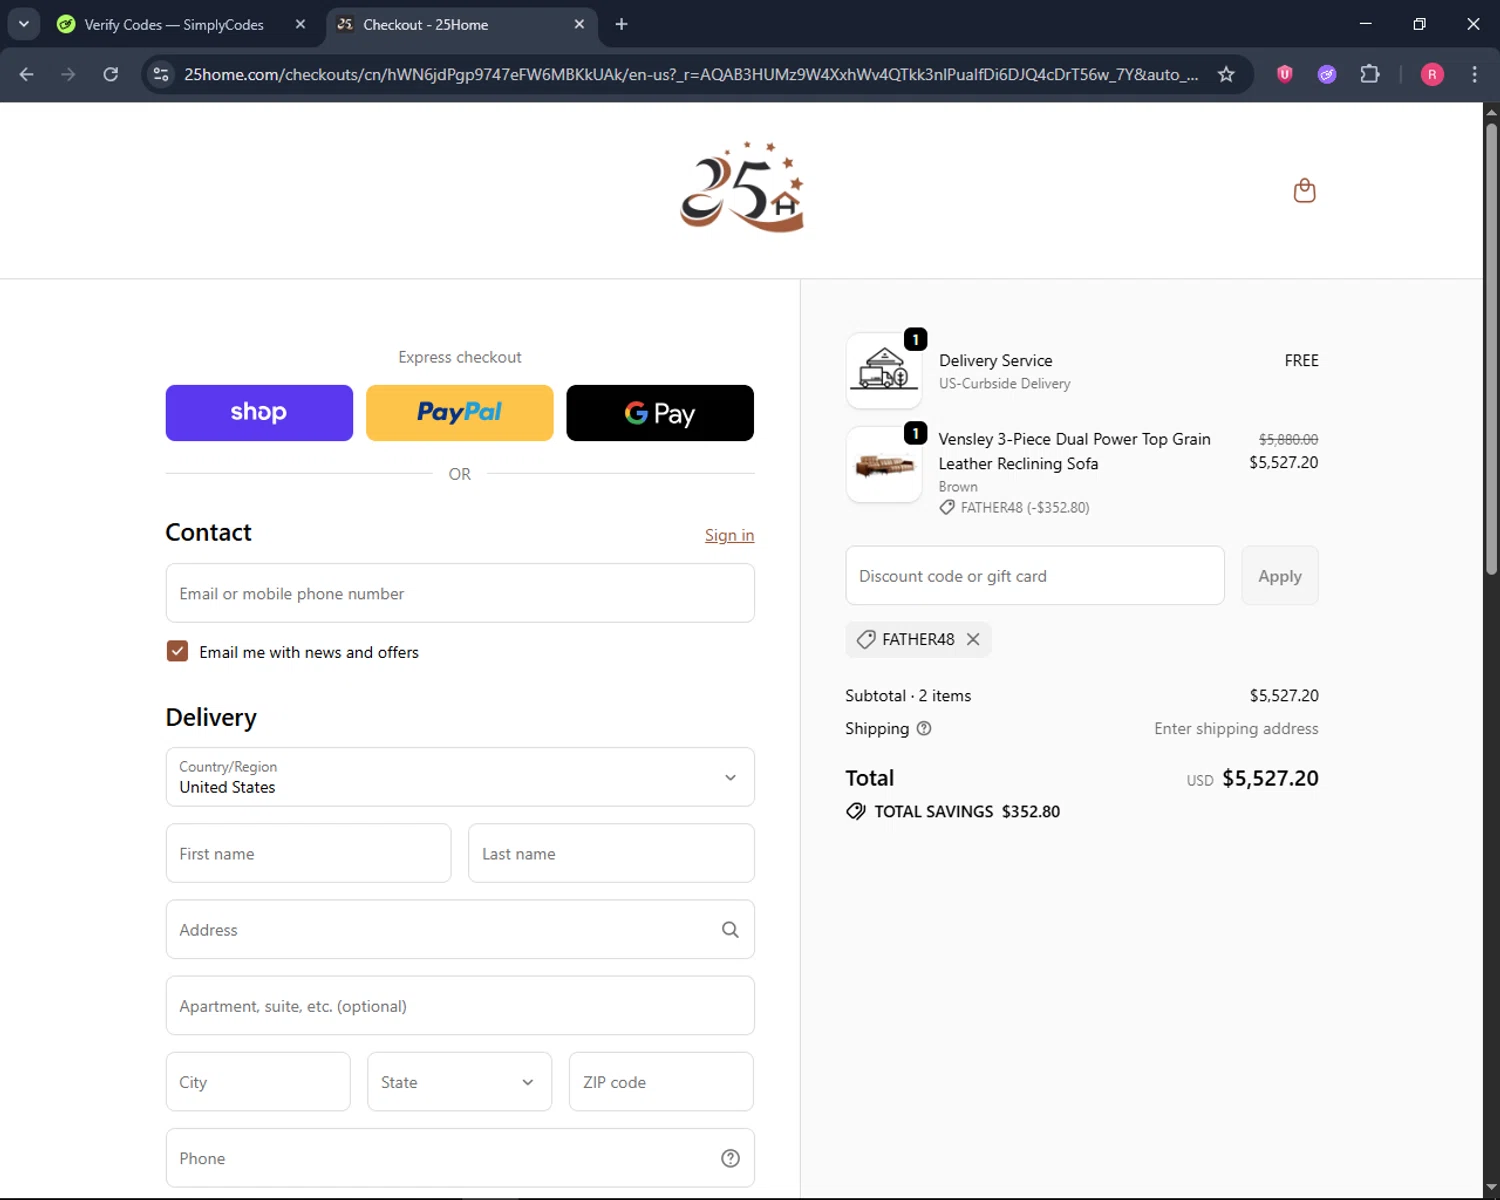Click the ZIP code field
The height and width of the screenshot is (1200, 1500).
(661, 1082)
